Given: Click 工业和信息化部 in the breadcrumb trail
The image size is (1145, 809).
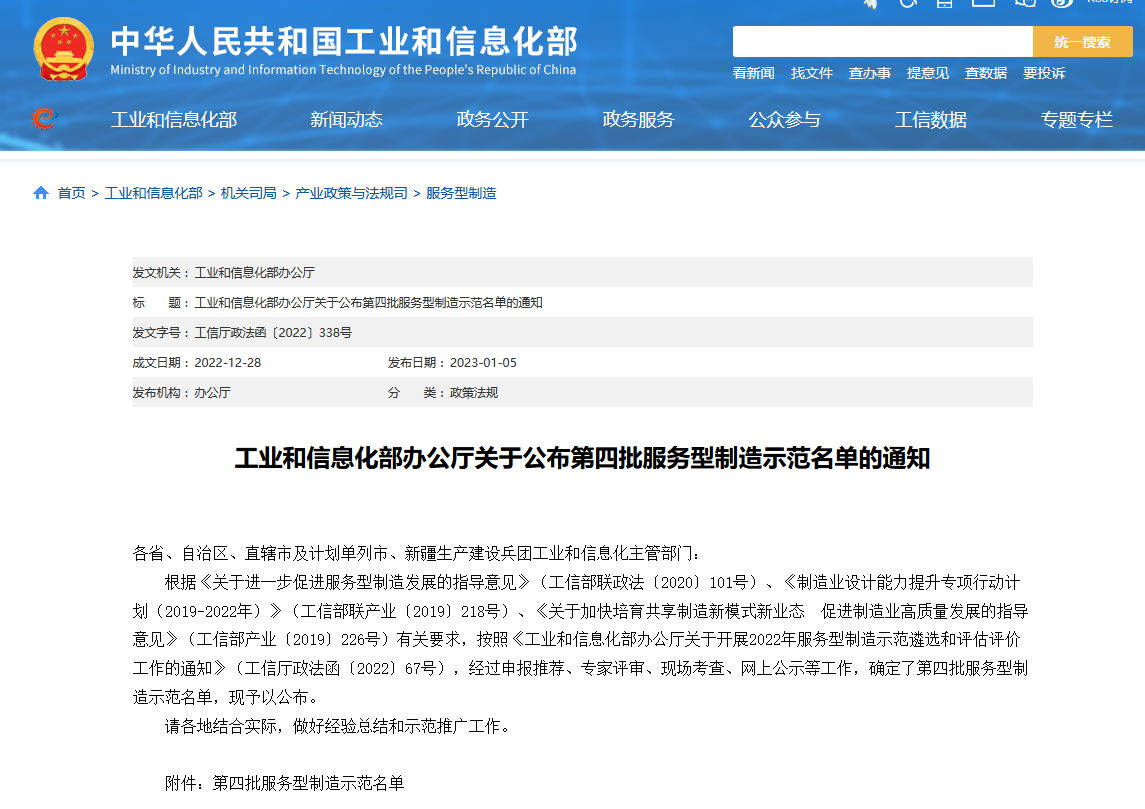Looking at the screenshot, I should pos(153,193).
